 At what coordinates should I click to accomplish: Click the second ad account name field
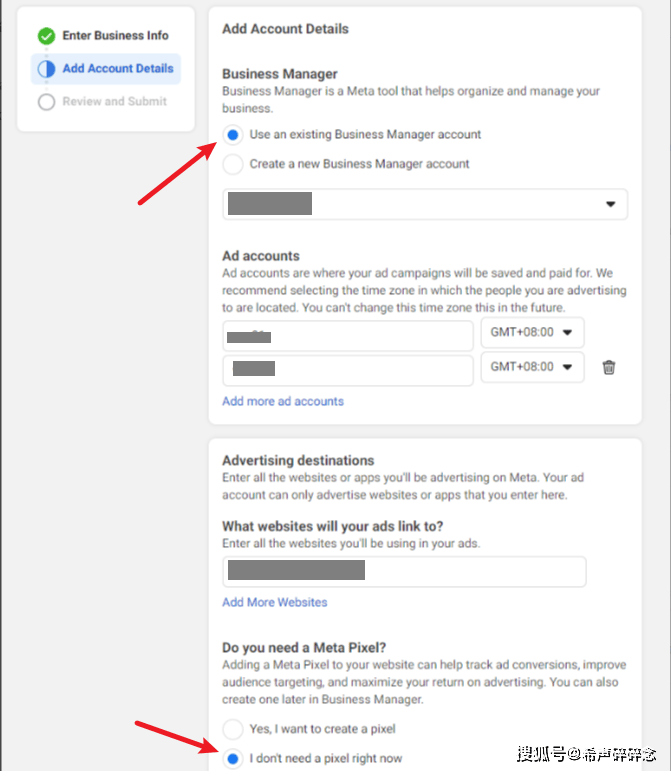[347, 369]
